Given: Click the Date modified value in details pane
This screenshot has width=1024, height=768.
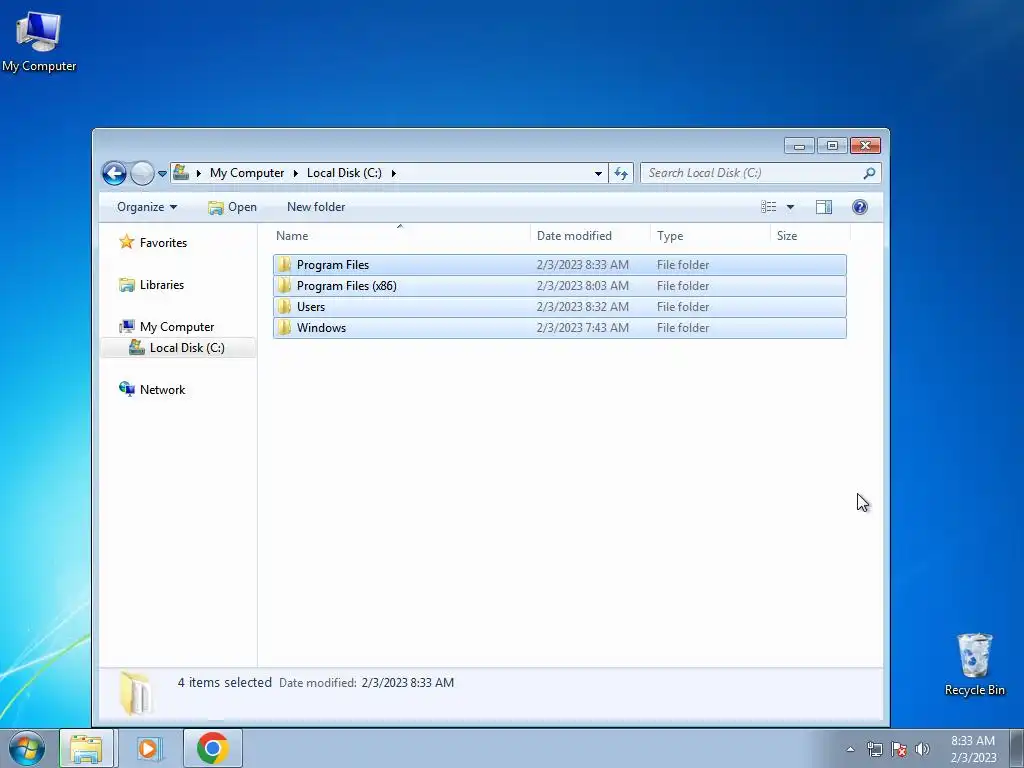Looking at the screenshot, I should (408, 682).
